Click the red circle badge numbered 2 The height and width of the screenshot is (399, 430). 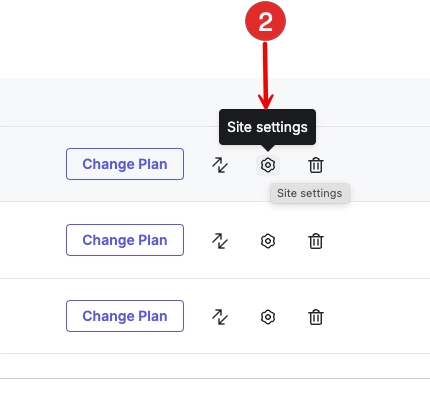[265, 21]
